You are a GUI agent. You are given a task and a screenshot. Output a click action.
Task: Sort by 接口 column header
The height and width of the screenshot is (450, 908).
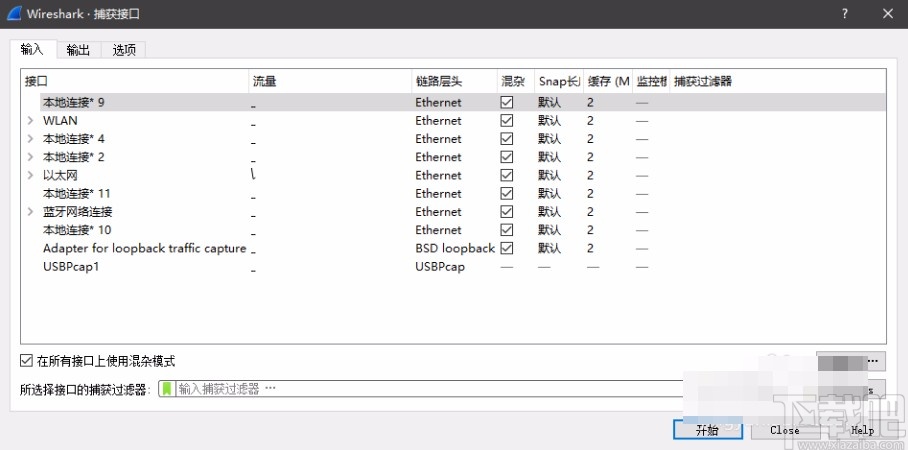tap(134, 82)
